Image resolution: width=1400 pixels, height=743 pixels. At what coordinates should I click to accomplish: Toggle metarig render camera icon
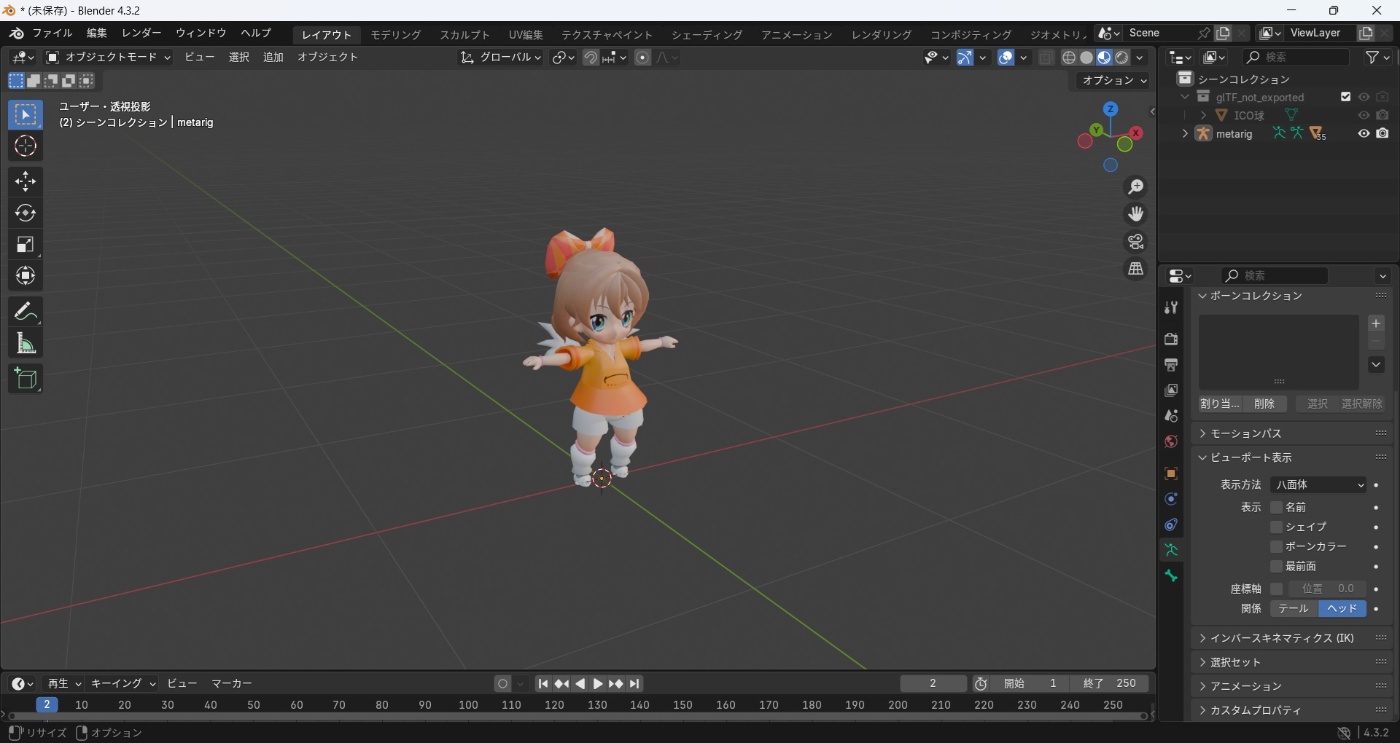point(1382,134)
